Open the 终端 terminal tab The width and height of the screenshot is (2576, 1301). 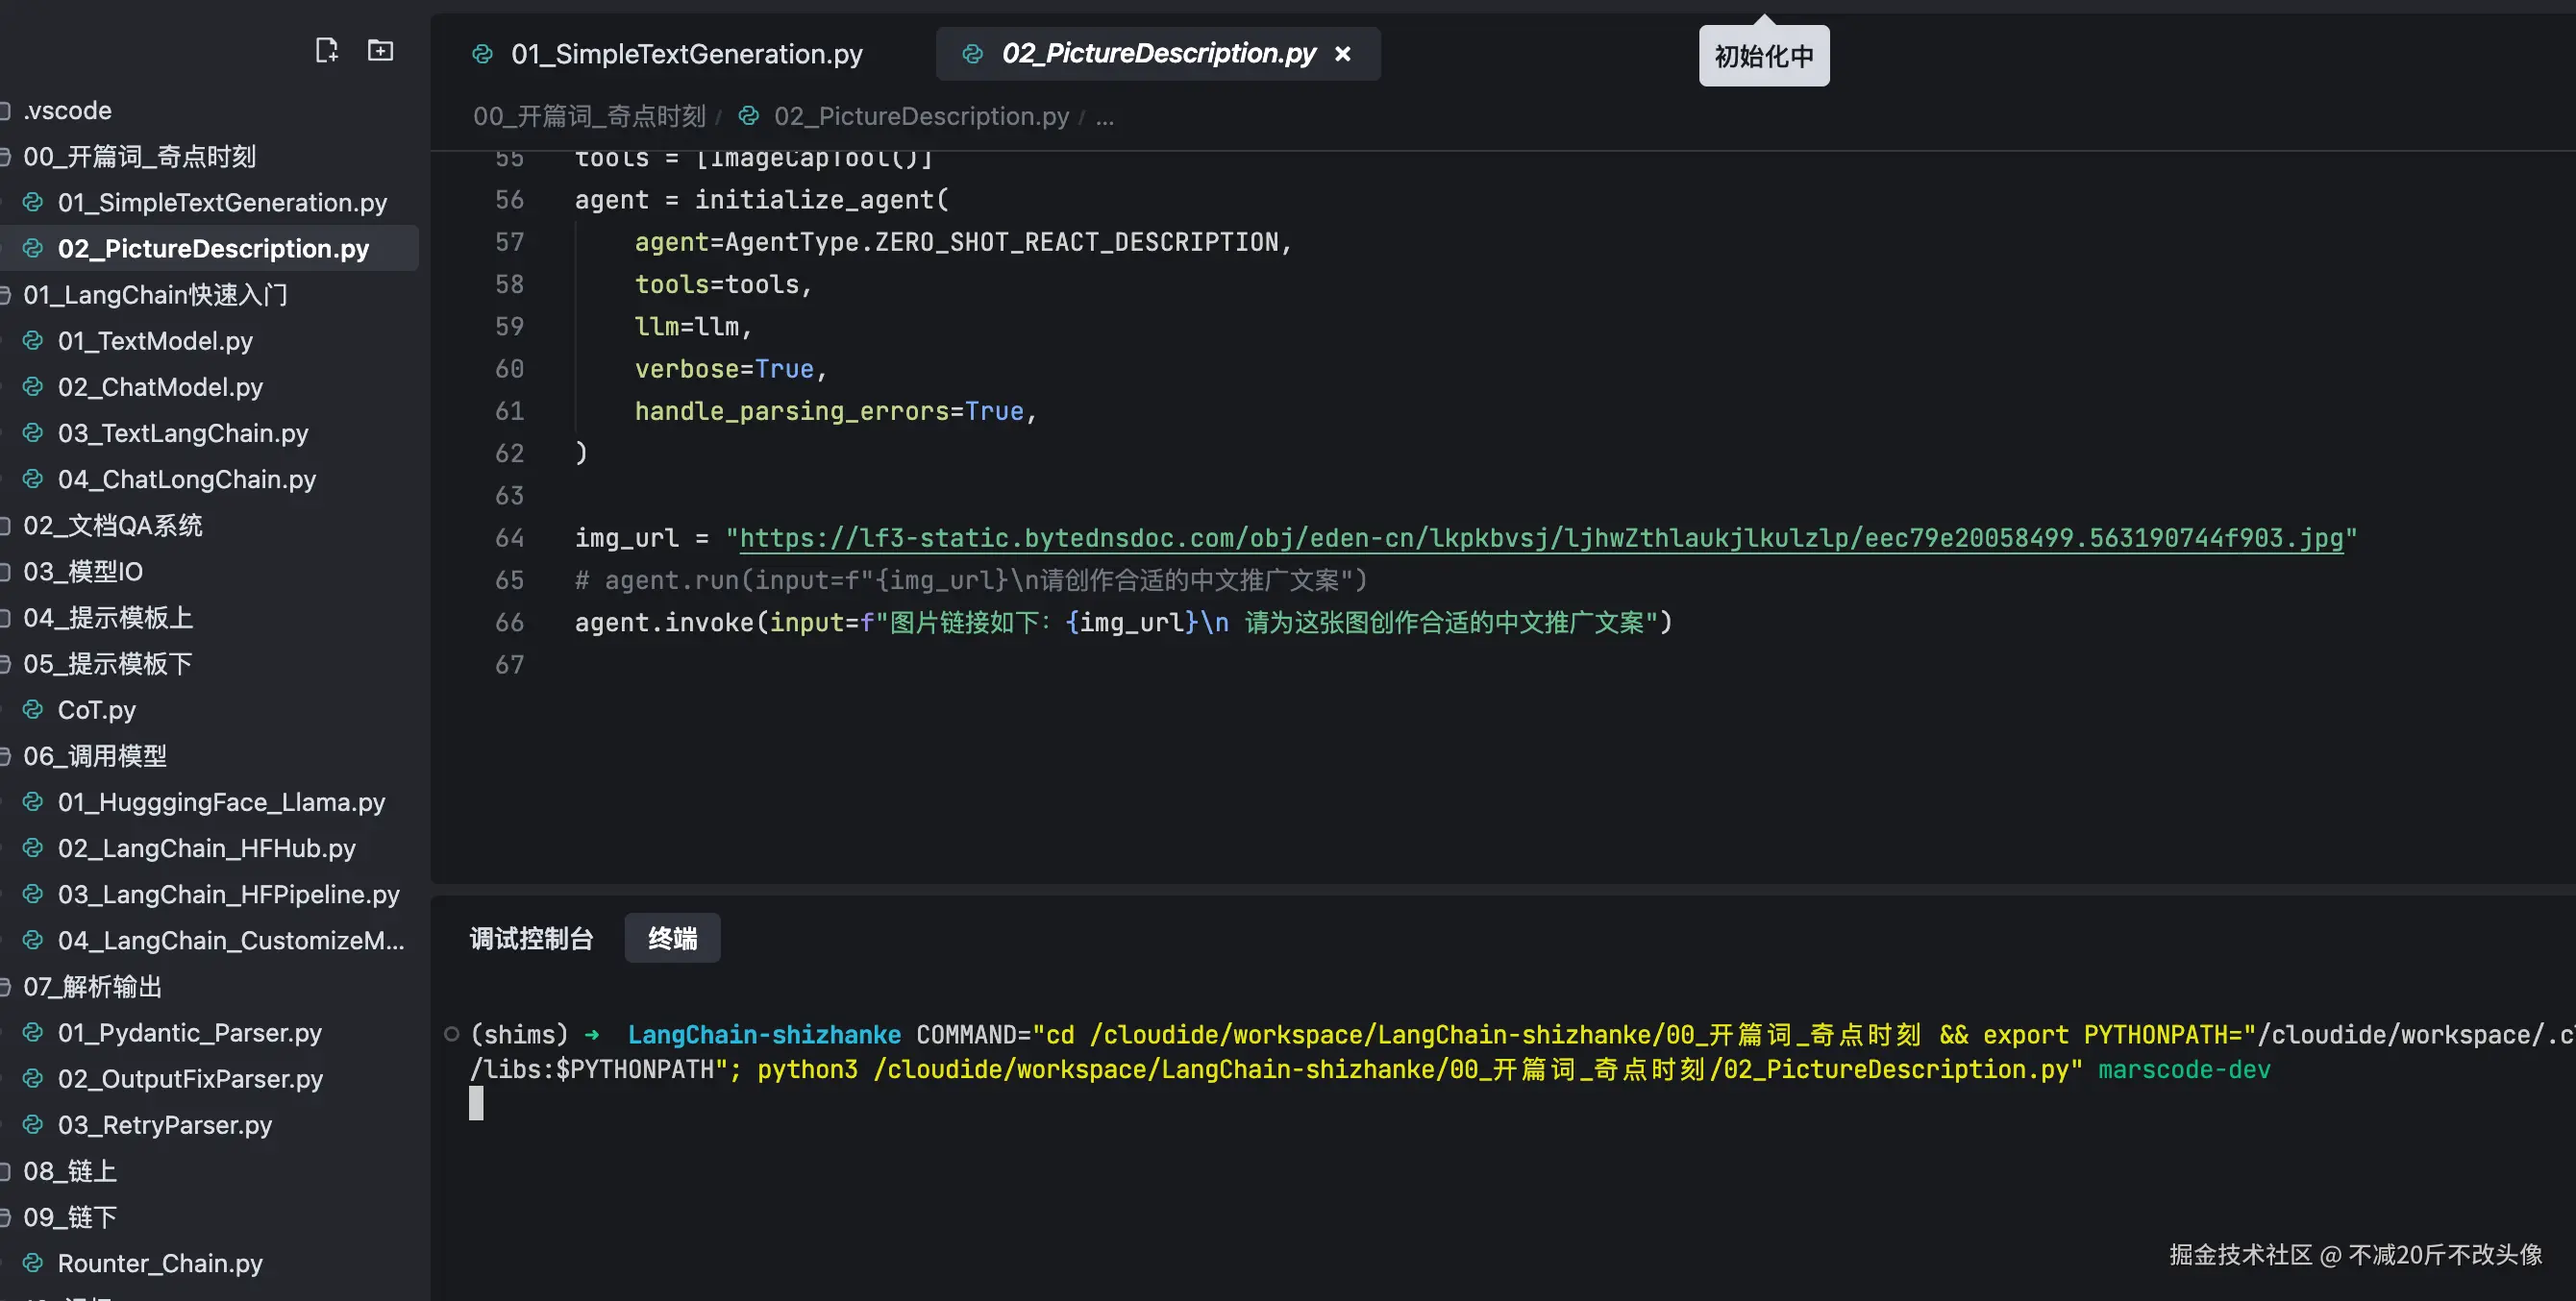(672, 938)
